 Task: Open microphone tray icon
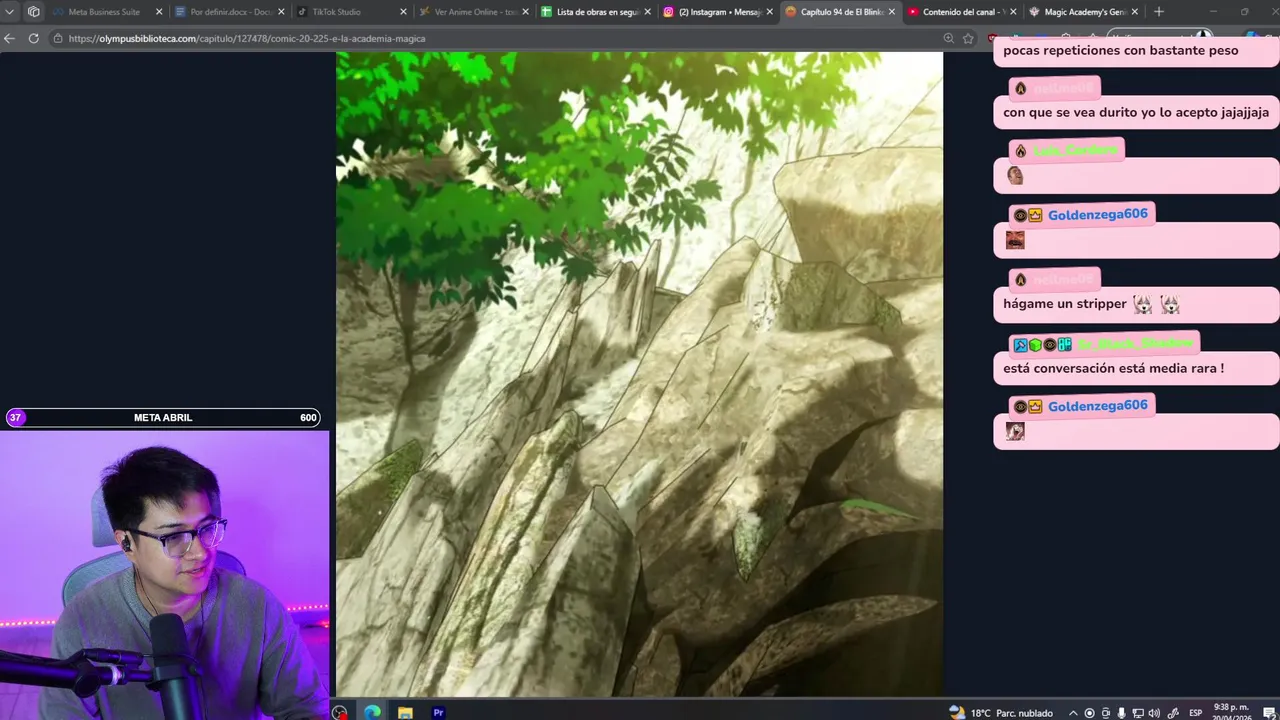click(x=1121, y=713)
